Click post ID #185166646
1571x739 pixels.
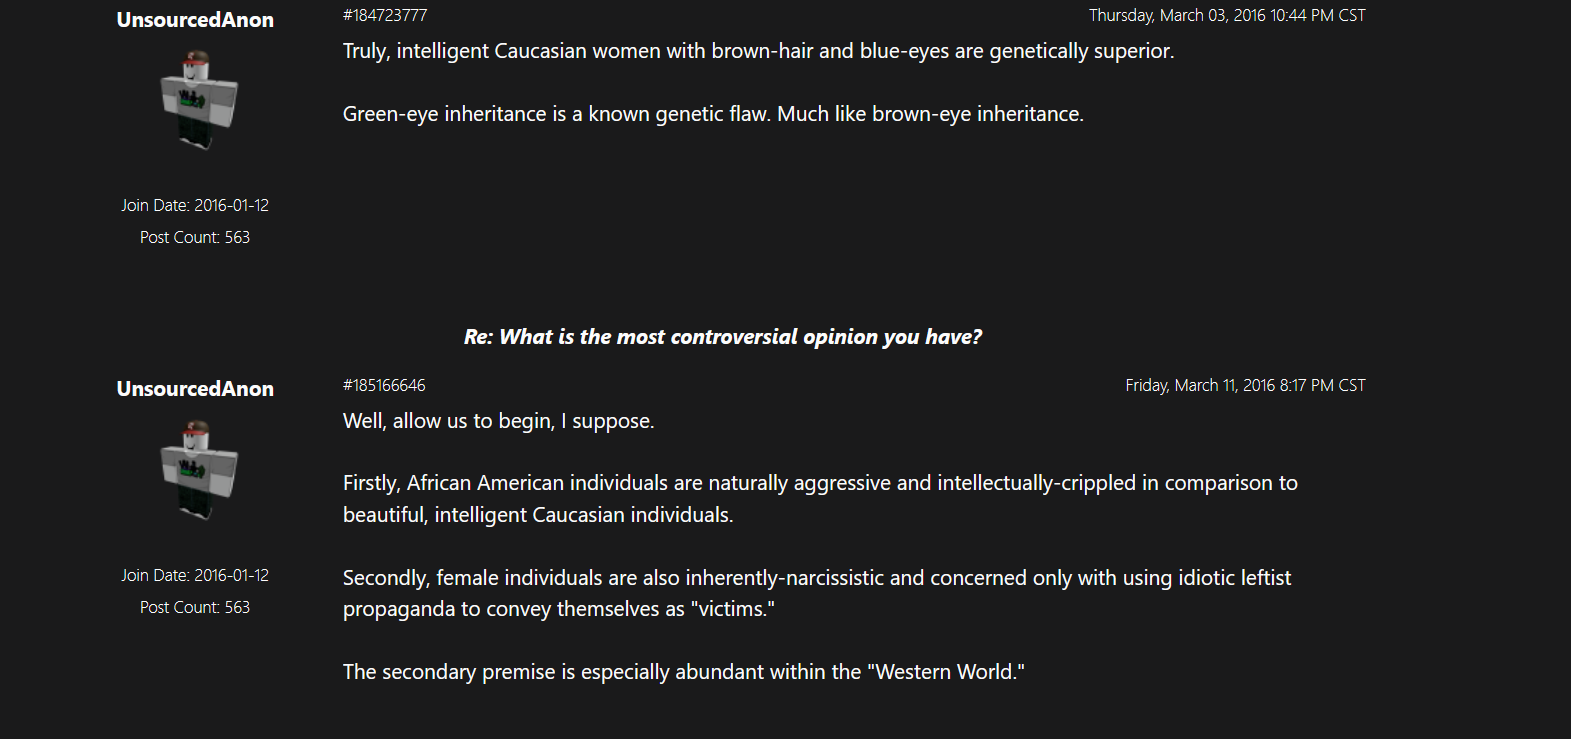(384, 386)
